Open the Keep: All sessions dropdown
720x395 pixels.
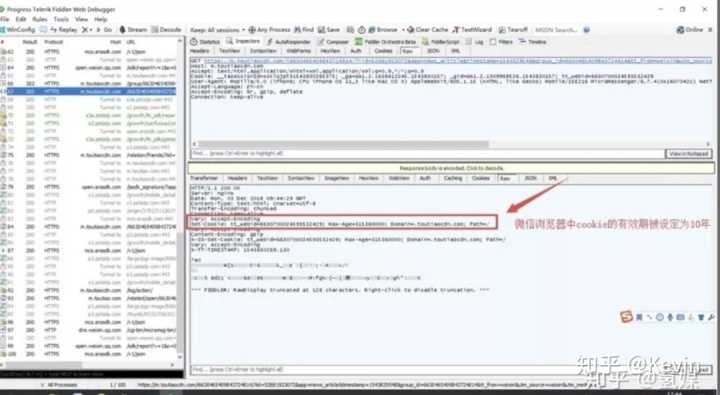[x=217, y=30]
